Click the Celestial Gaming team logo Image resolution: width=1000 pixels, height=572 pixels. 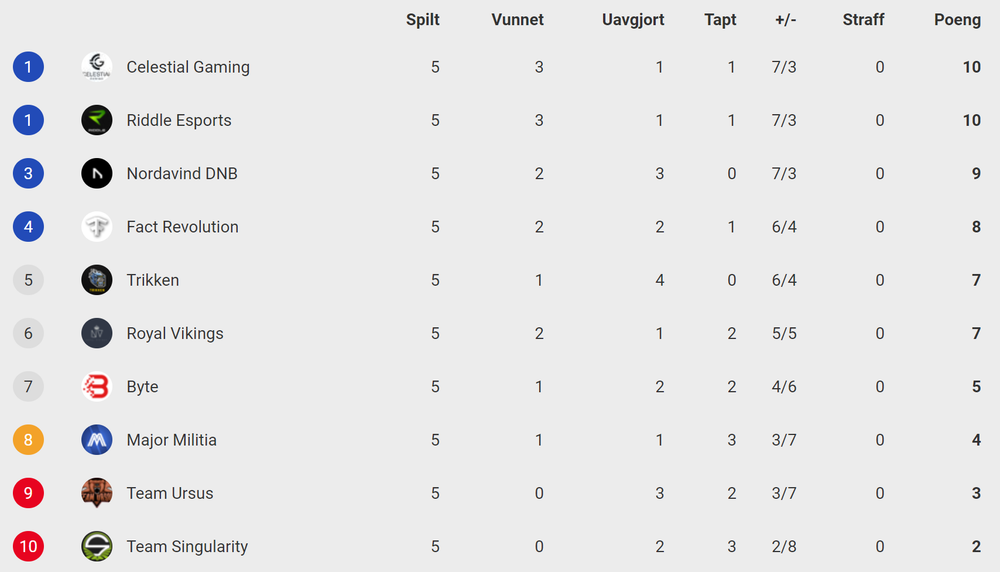[x=97, y=67]
